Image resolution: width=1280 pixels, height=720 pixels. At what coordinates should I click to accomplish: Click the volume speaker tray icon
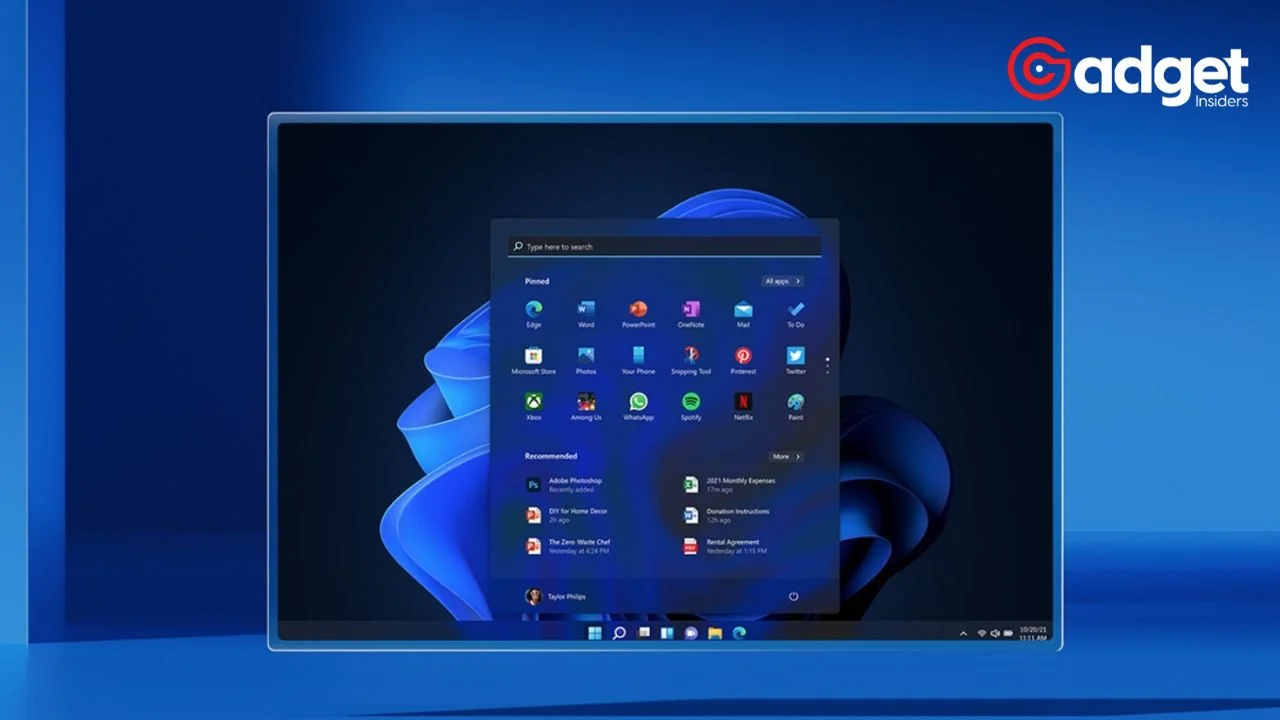point(995,634)
